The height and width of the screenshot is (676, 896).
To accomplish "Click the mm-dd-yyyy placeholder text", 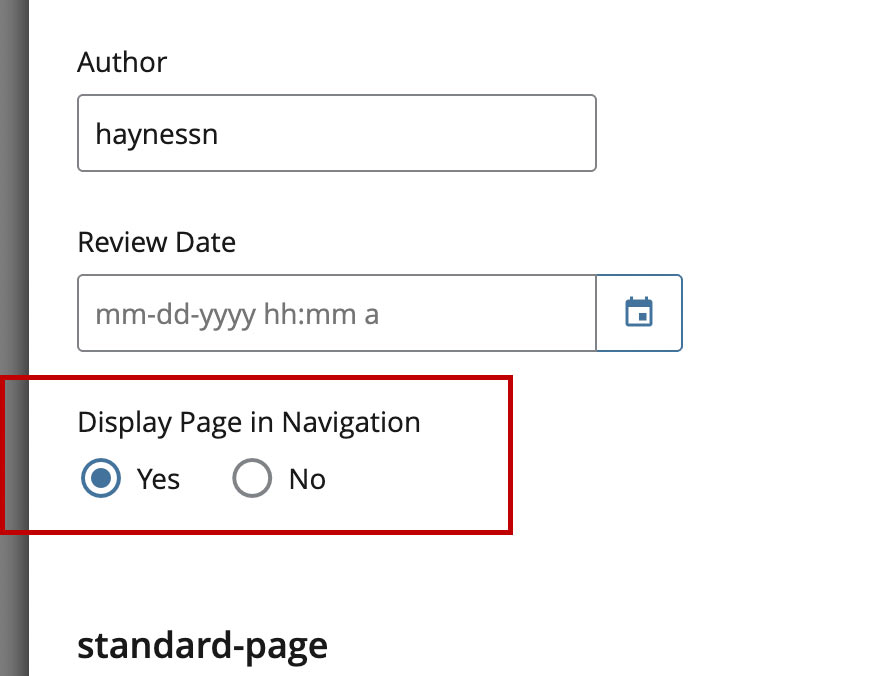I will point(236,313).
